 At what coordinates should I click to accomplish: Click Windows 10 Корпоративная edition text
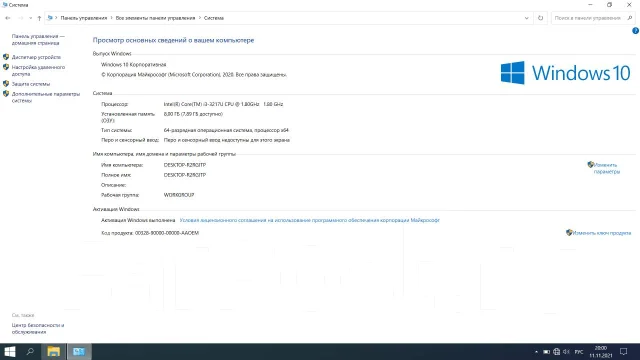[133, 64]
